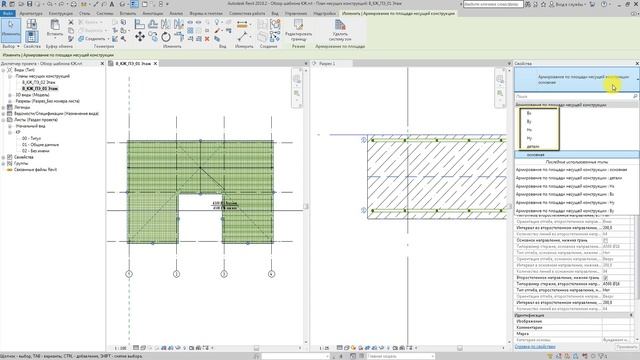Select type 'детали' in type list
This screenshot has height=360, width=640.
point(533,147)
